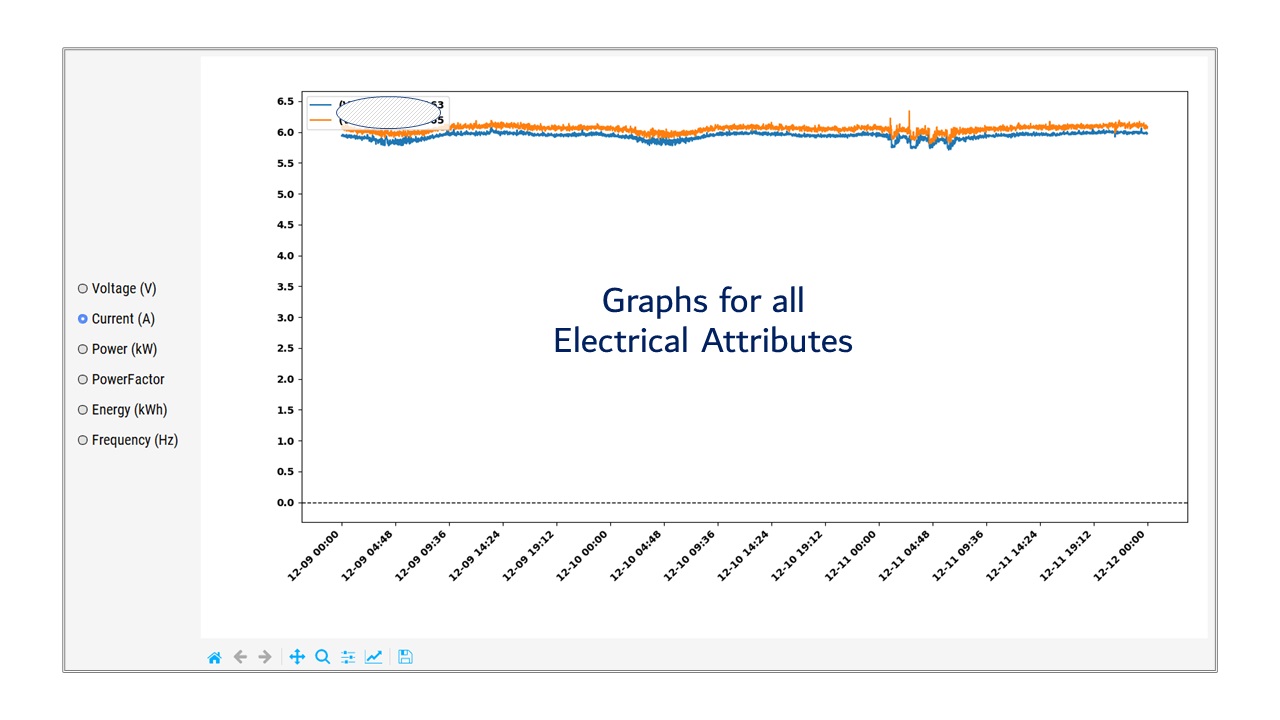Select the Voltage (V) radio button
The width and height of the screenshot is (1280, 720).
click(83, 289)
